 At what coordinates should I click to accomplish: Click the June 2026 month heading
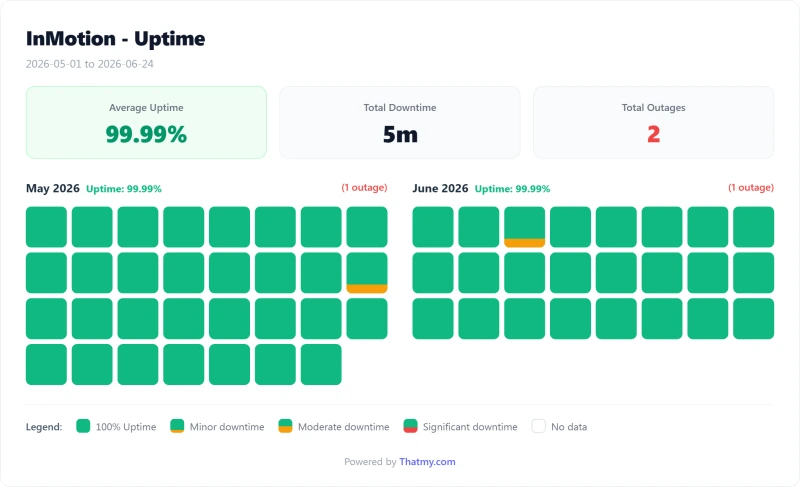(440, 188)
